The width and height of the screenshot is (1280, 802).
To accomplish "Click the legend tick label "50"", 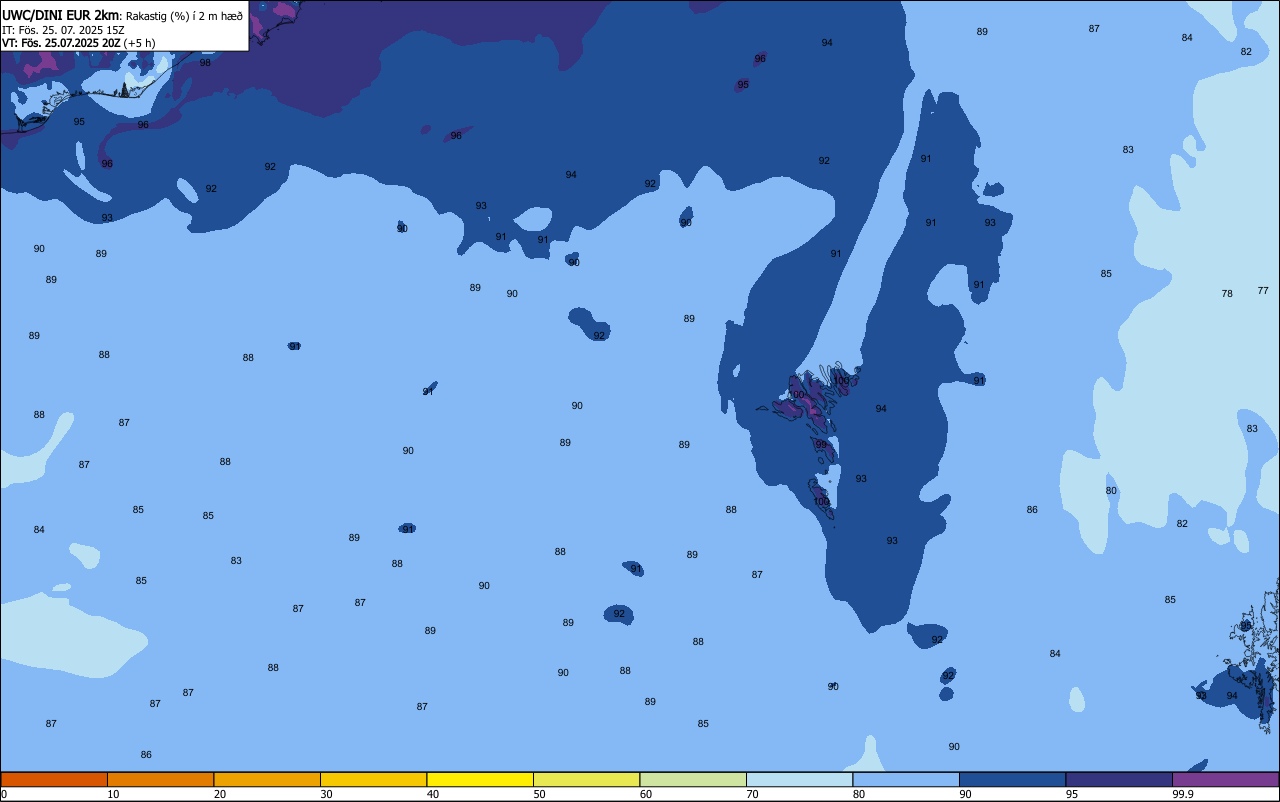I will [539, 794].
